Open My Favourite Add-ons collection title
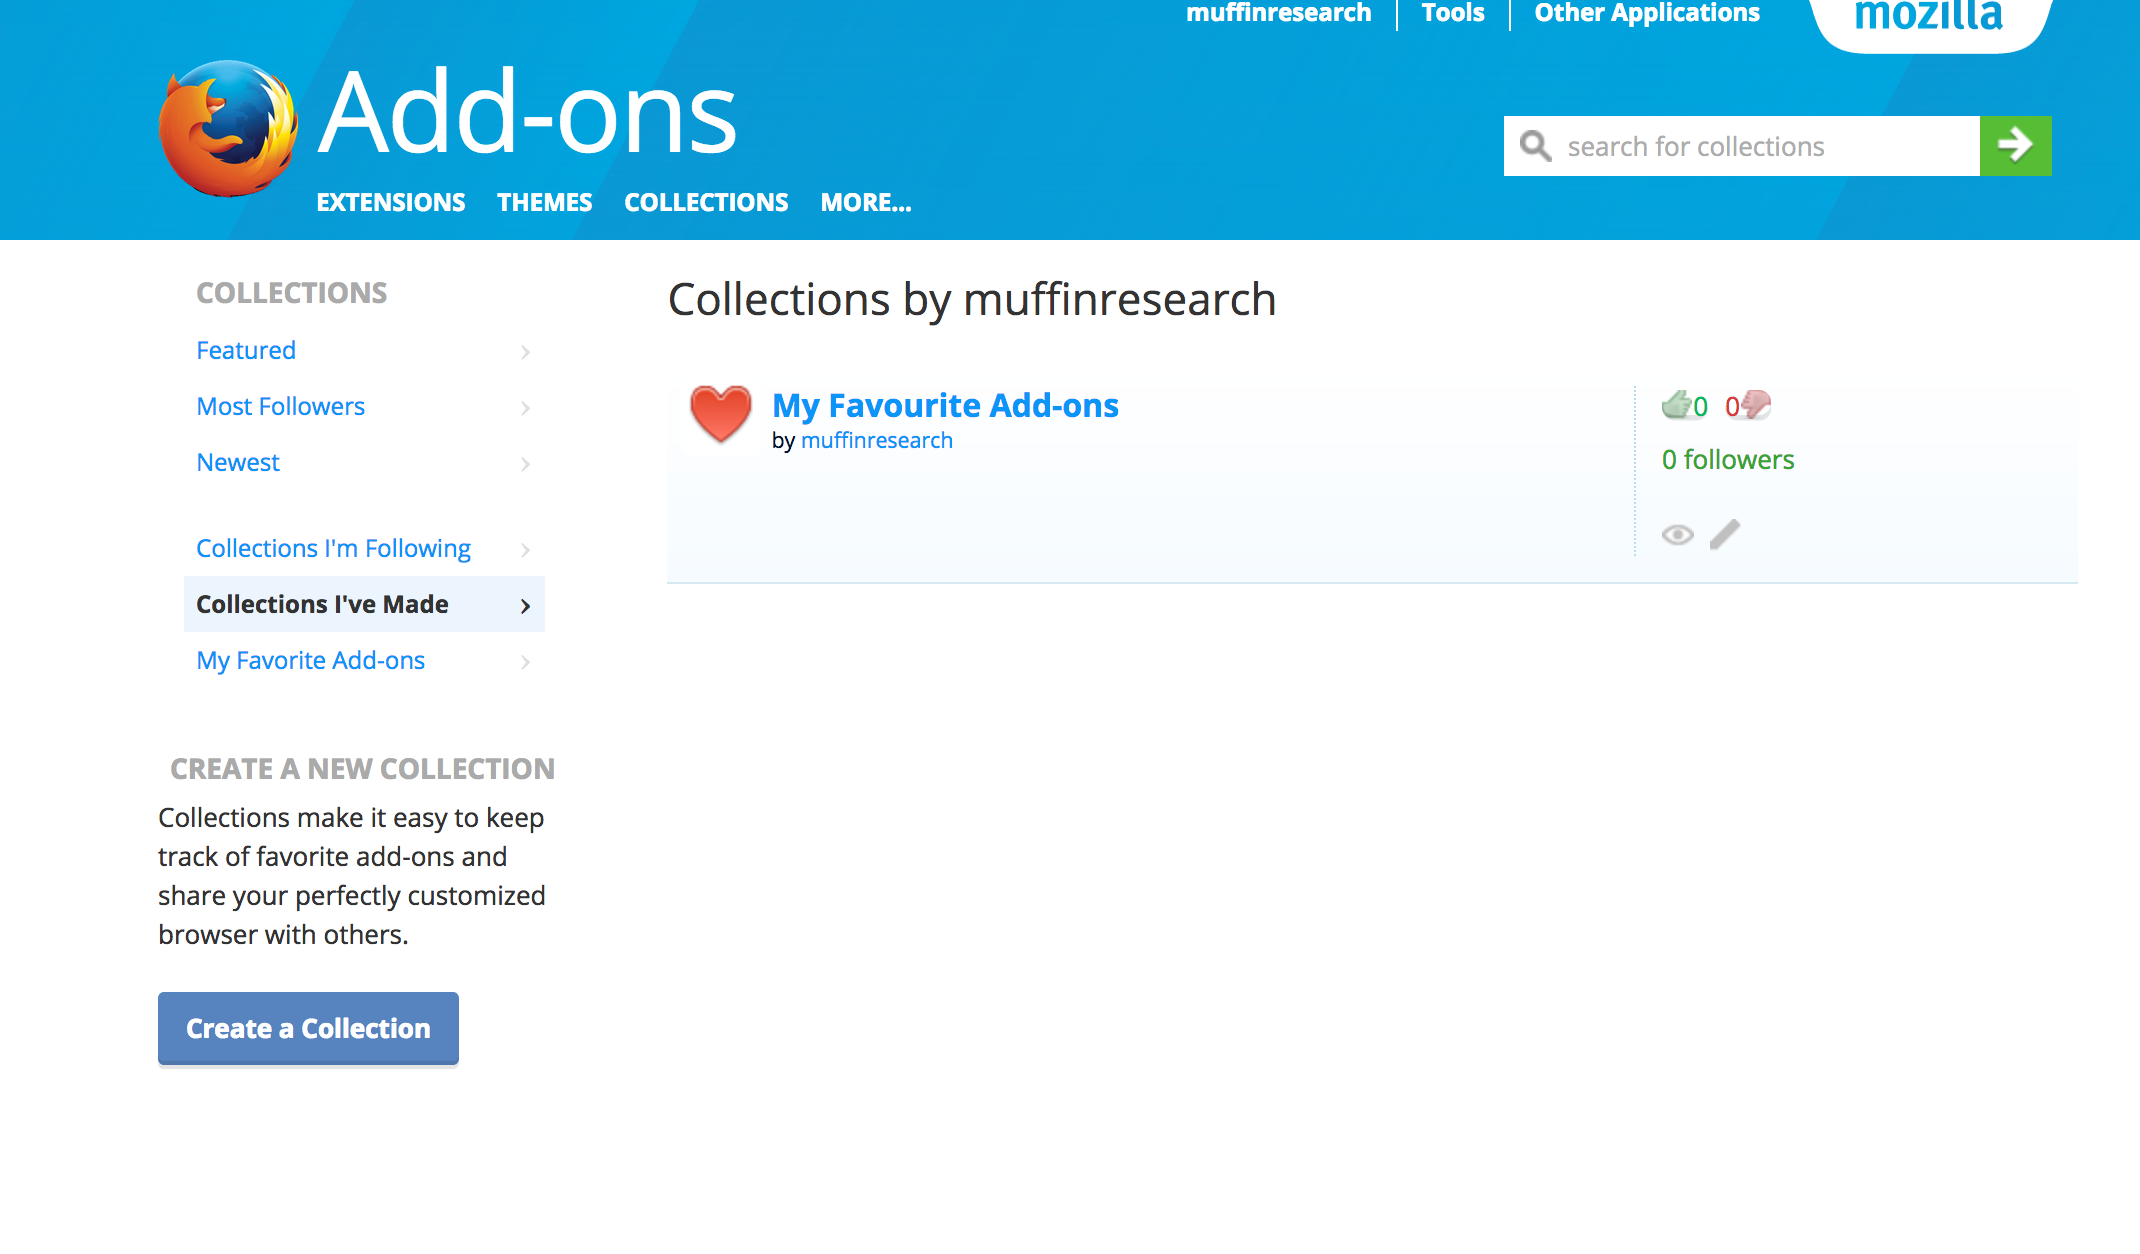Viewport: 2140px width, 1254px height. click(x=945, y=406)
